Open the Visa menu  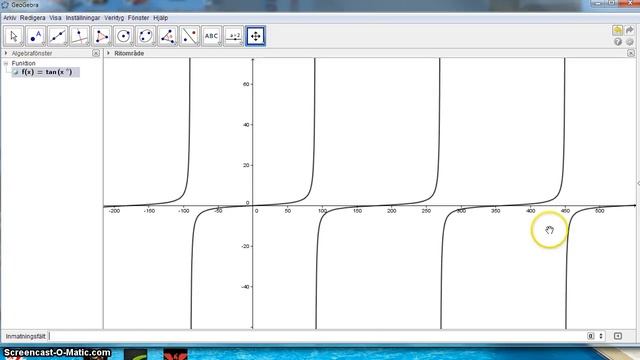(x=55, y=18)
